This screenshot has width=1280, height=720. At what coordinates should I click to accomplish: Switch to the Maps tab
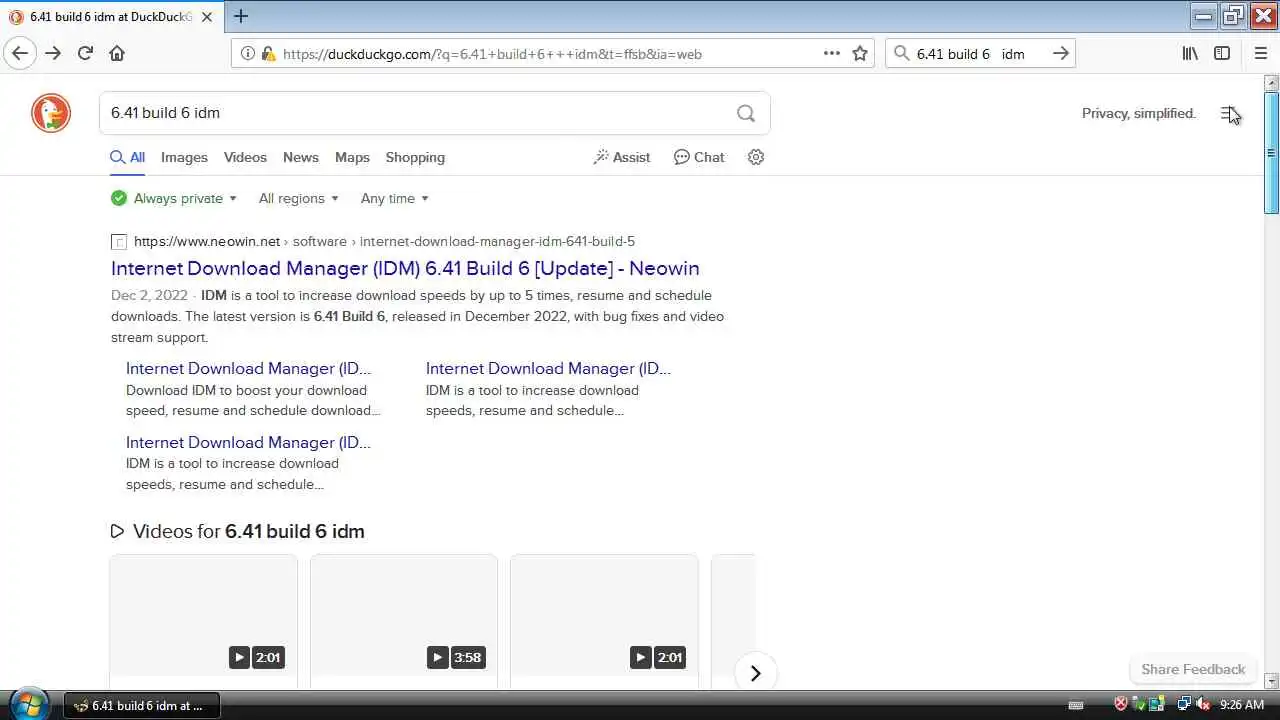point(352,157)
